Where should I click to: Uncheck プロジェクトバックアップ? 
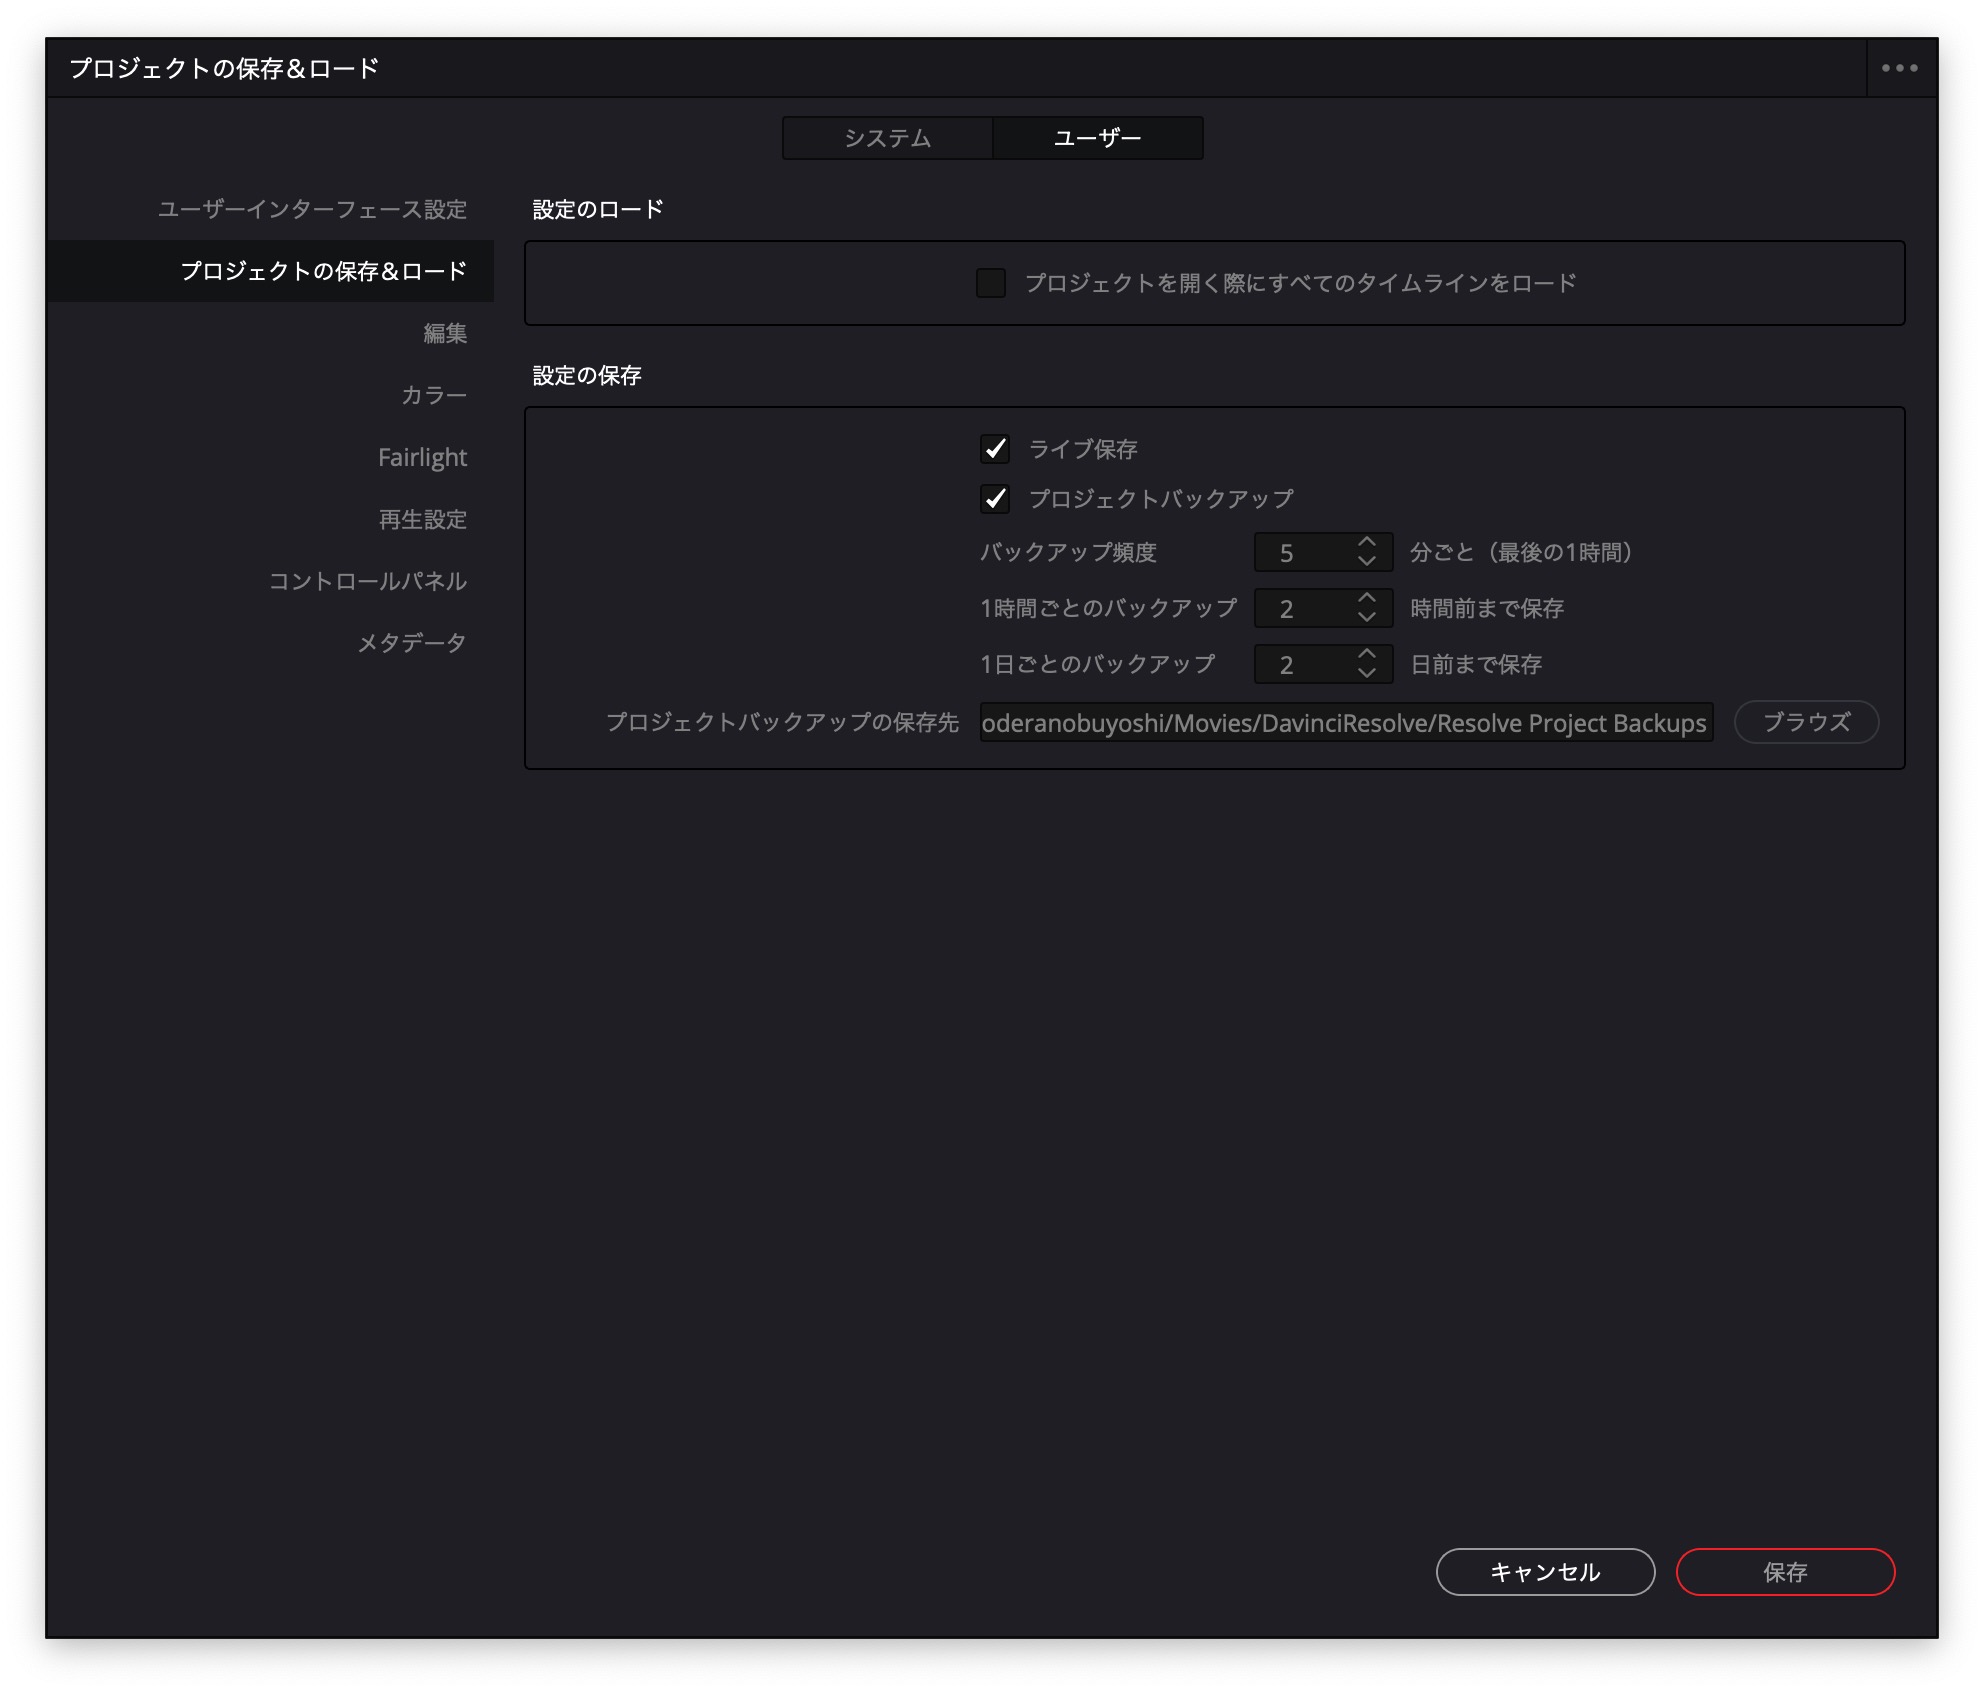[993, 498]
